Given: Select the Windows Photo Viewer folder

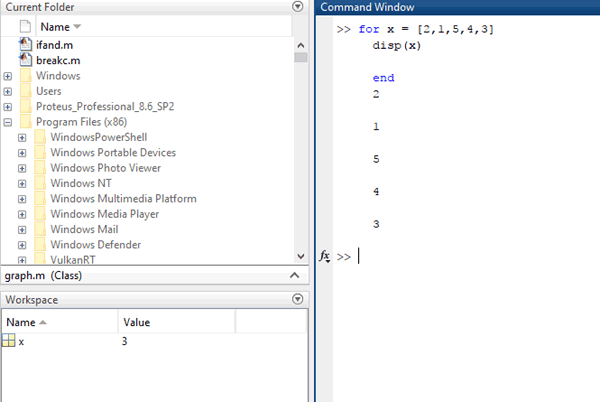Looking at the screenshot, I should (106, 168).
